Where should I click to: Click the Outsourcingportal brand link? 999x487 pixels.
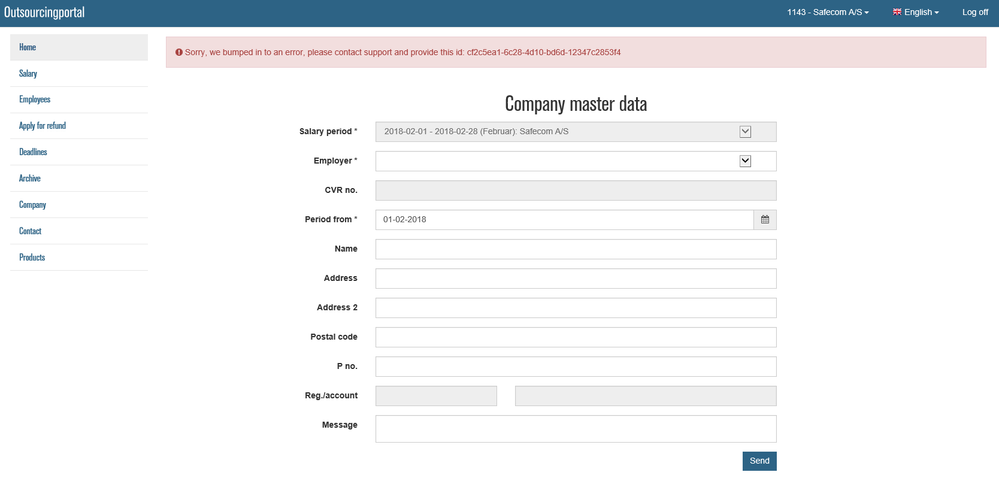pos(44,12)
